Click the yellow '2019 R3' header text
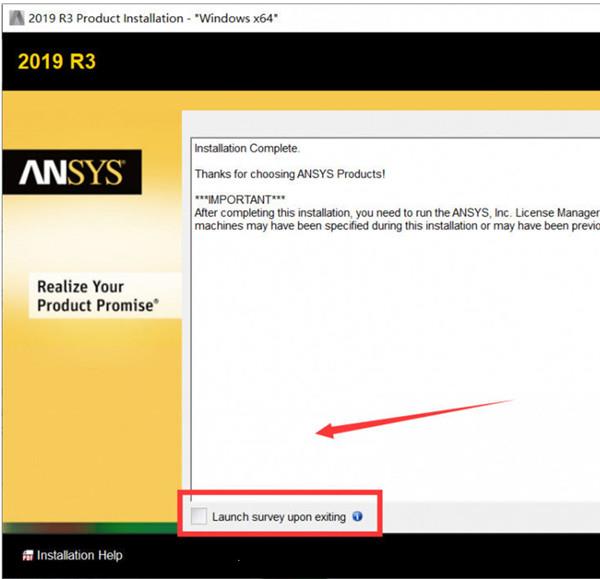This screenshot has width=600, height=579. click(57, 61)
